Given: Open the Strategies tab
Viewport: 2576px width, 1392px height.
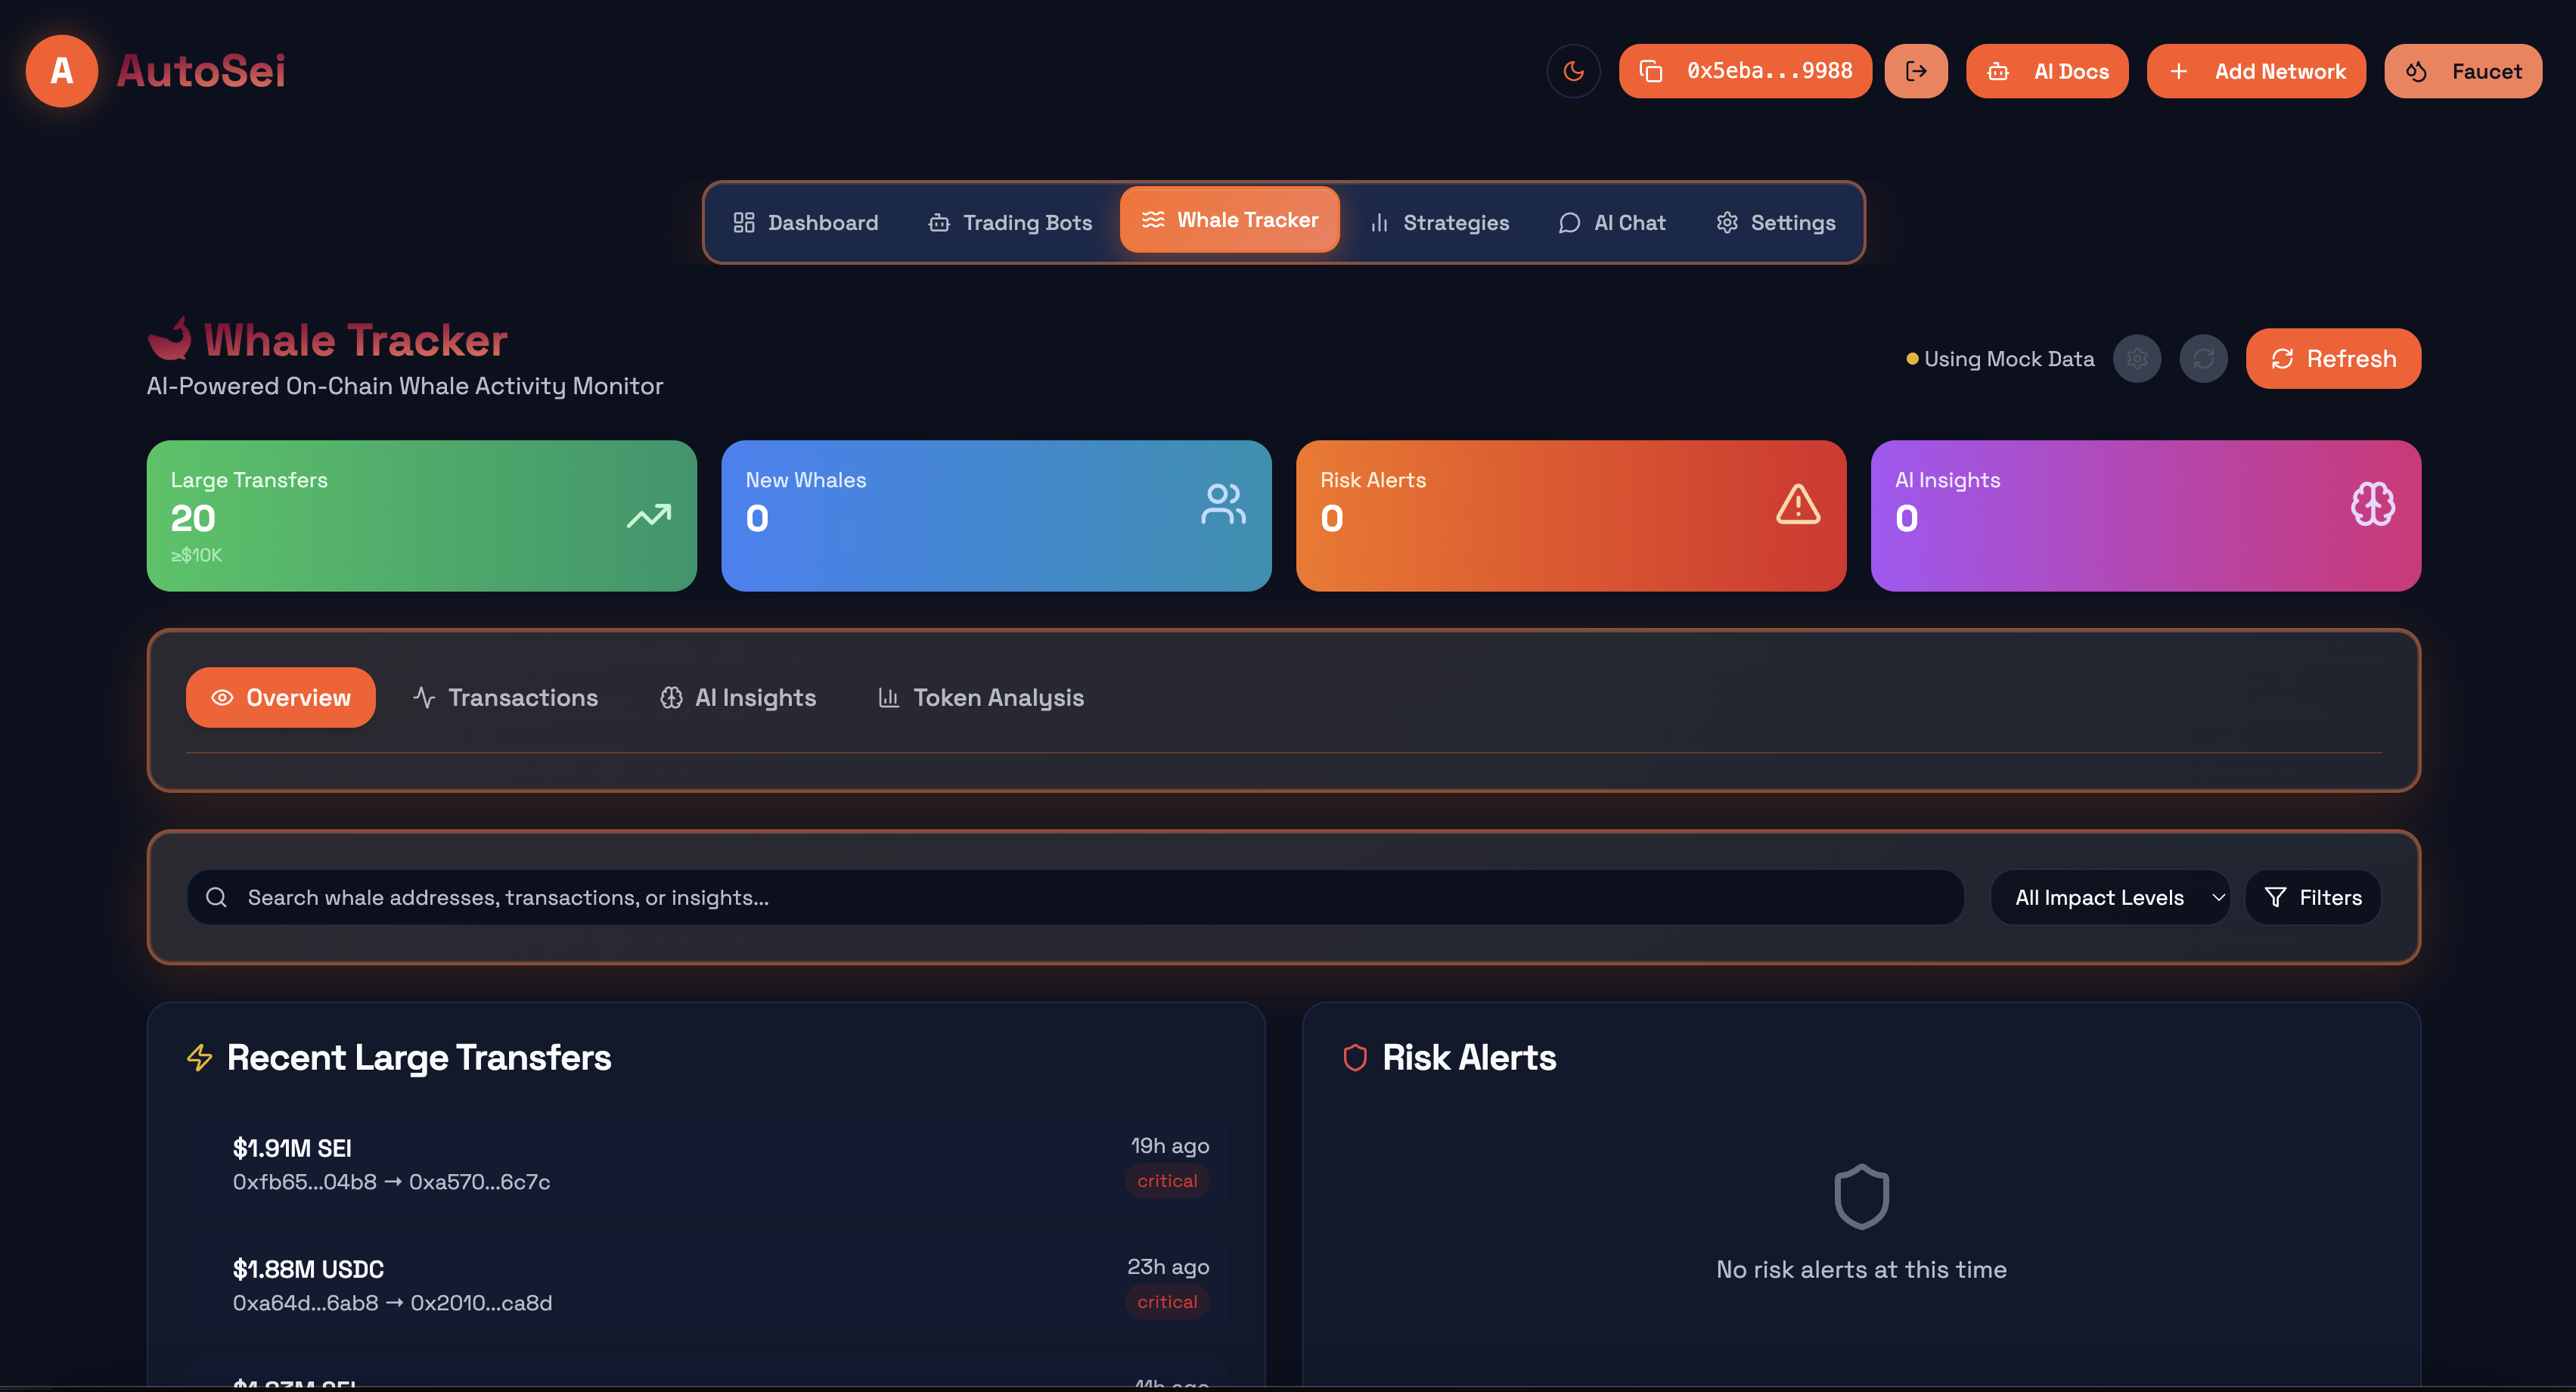Looking at the screenshot, I should click(x=1439, y=223).
